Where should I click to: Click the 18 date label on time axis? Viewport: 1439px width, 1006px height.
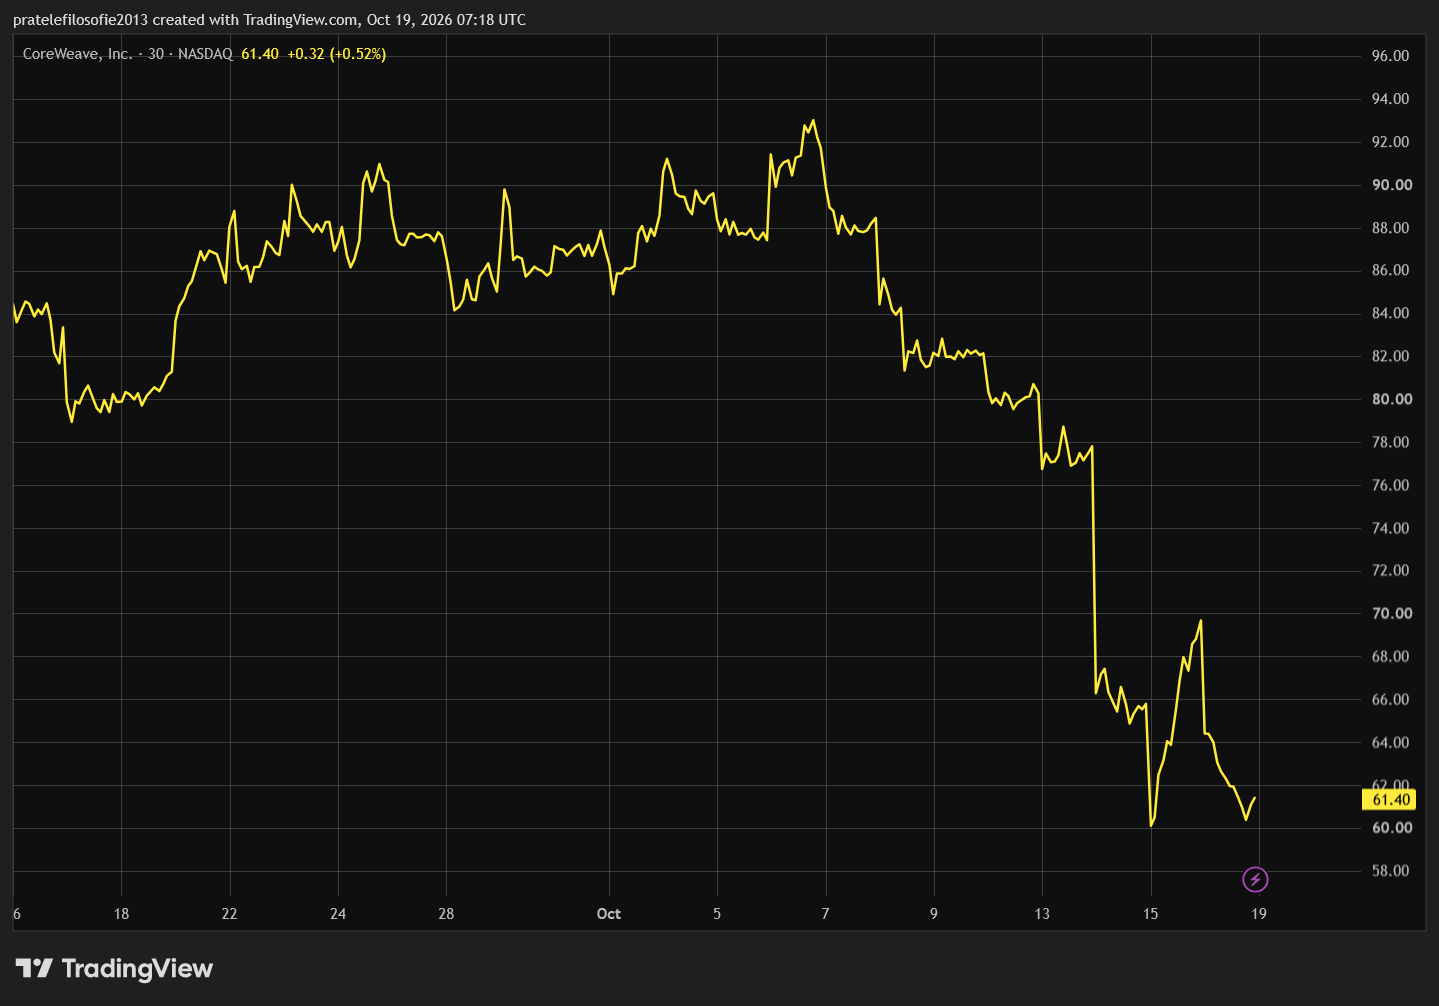(x=121, y=914)
